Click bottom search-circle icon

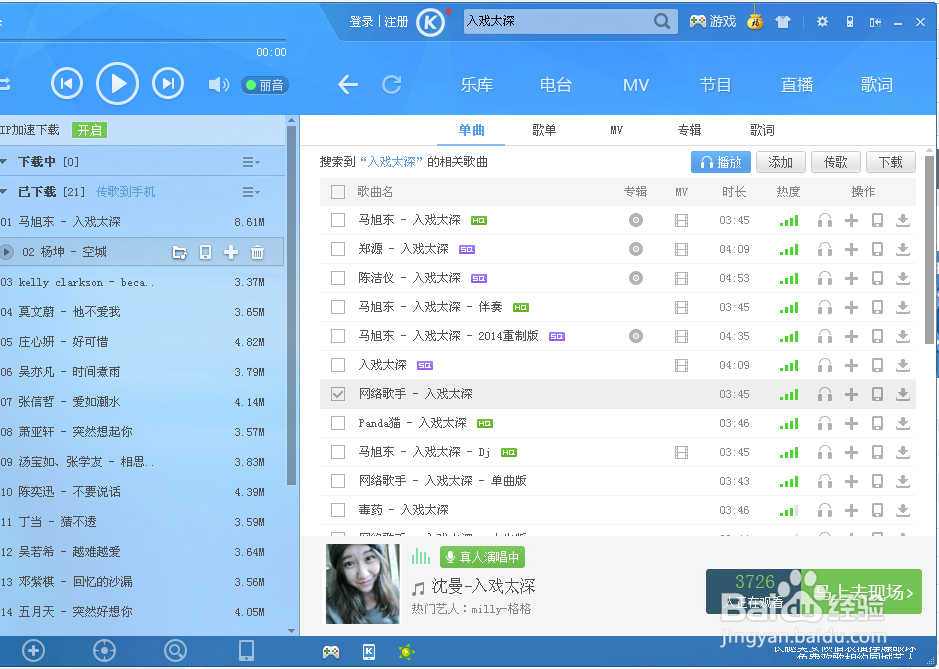[x=175, y=650]
